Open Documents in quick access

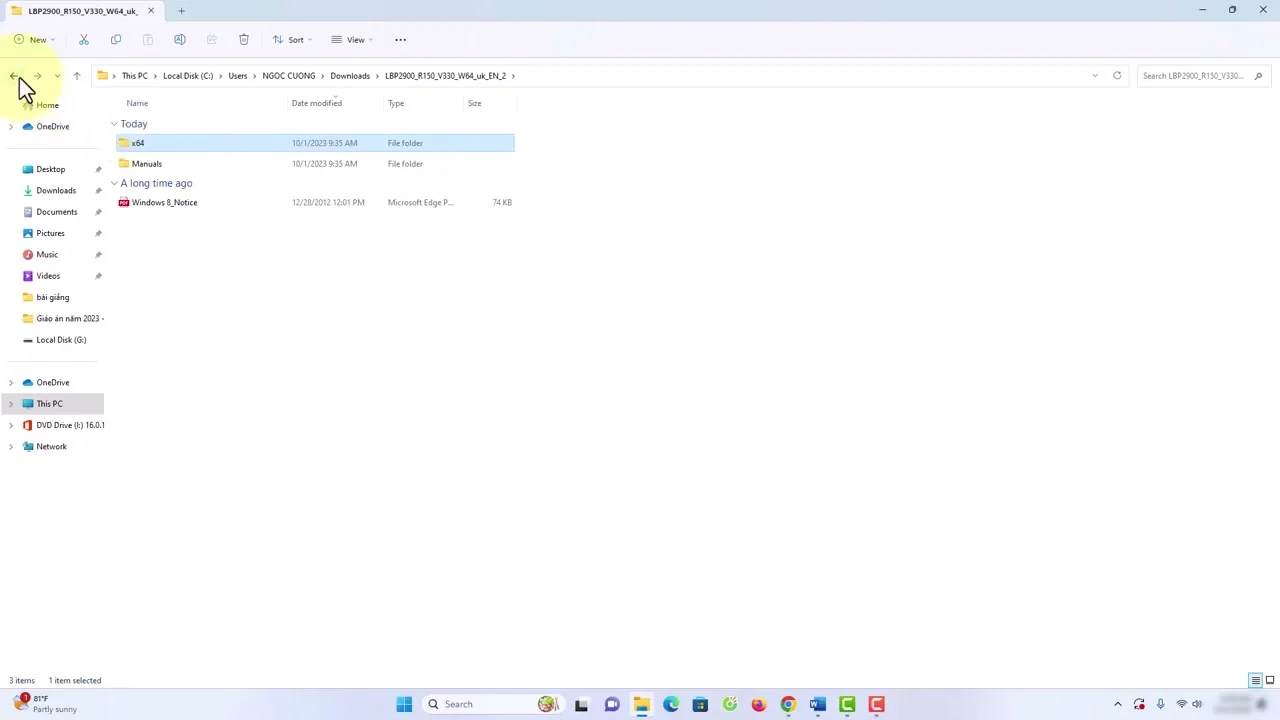(x=57, y=212)
